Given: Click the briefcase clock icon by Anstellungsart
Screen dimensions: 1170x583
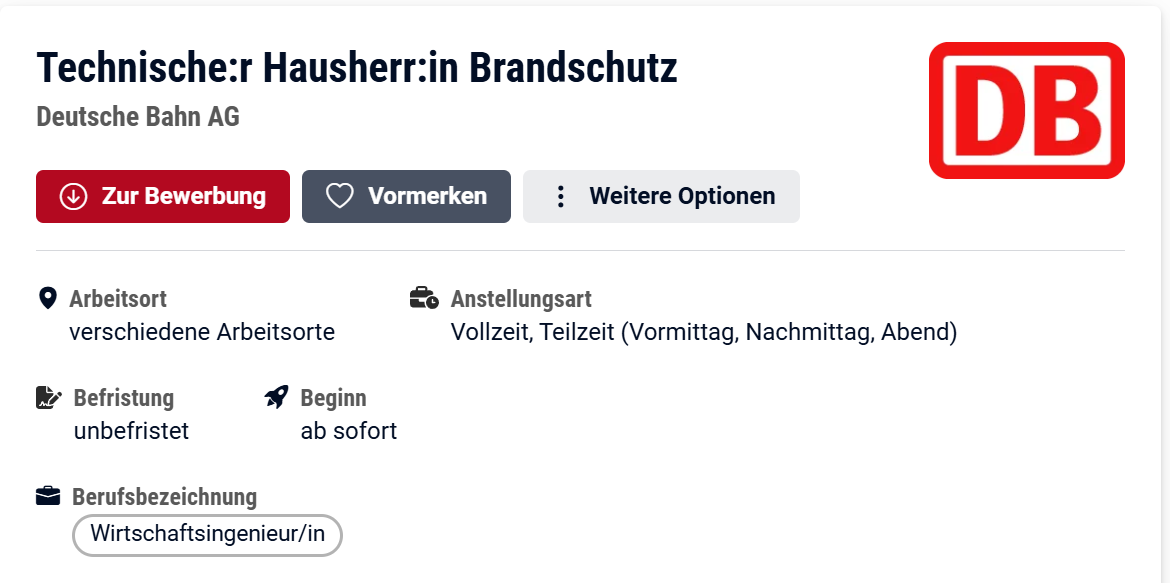Looking at the screenshot, I should [424, 298].
